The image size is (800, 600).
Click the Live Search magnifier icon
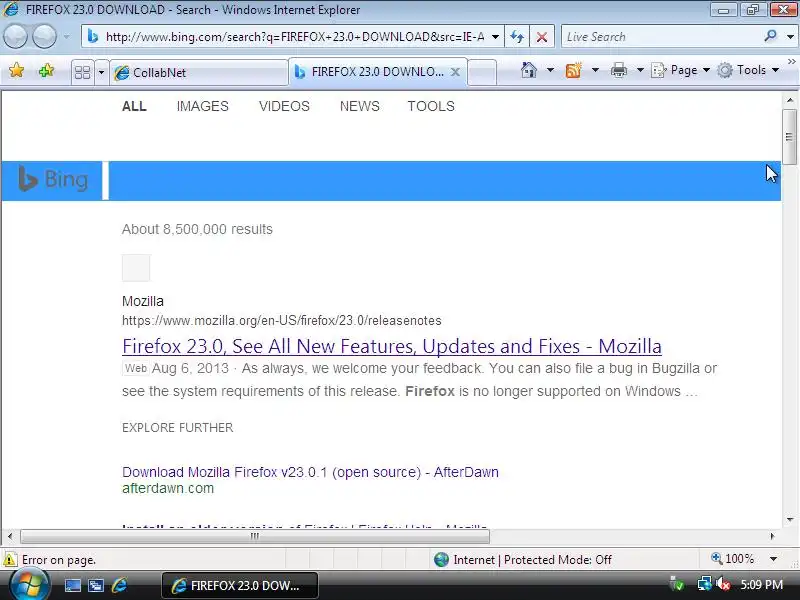tap(770, 36)
